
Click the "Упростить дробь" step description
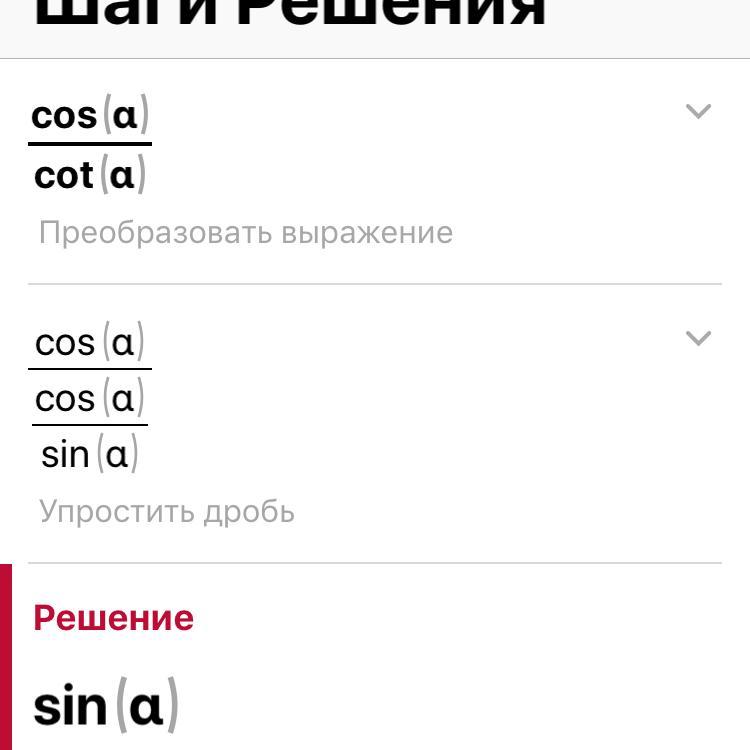(167, 512)
